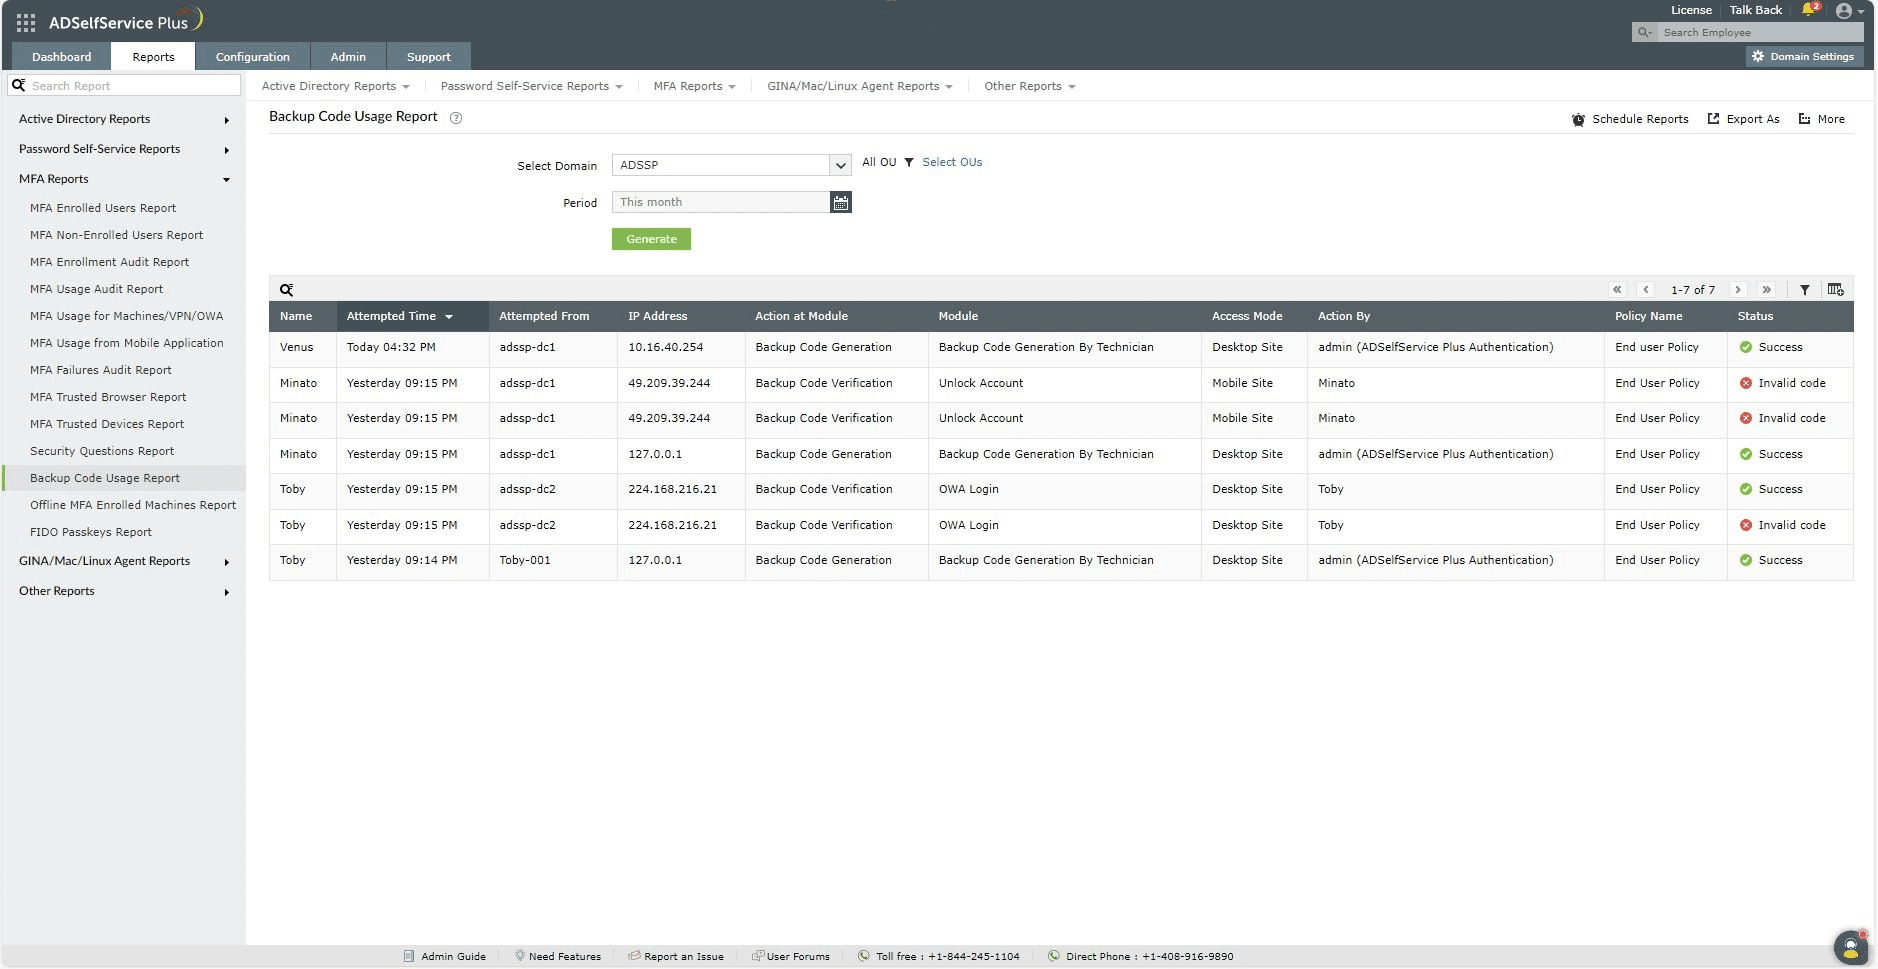Expand Password Self-Service Reports top menu
Image resolution: width=1878 pixels, height=969 pixels.
[531, 86]
